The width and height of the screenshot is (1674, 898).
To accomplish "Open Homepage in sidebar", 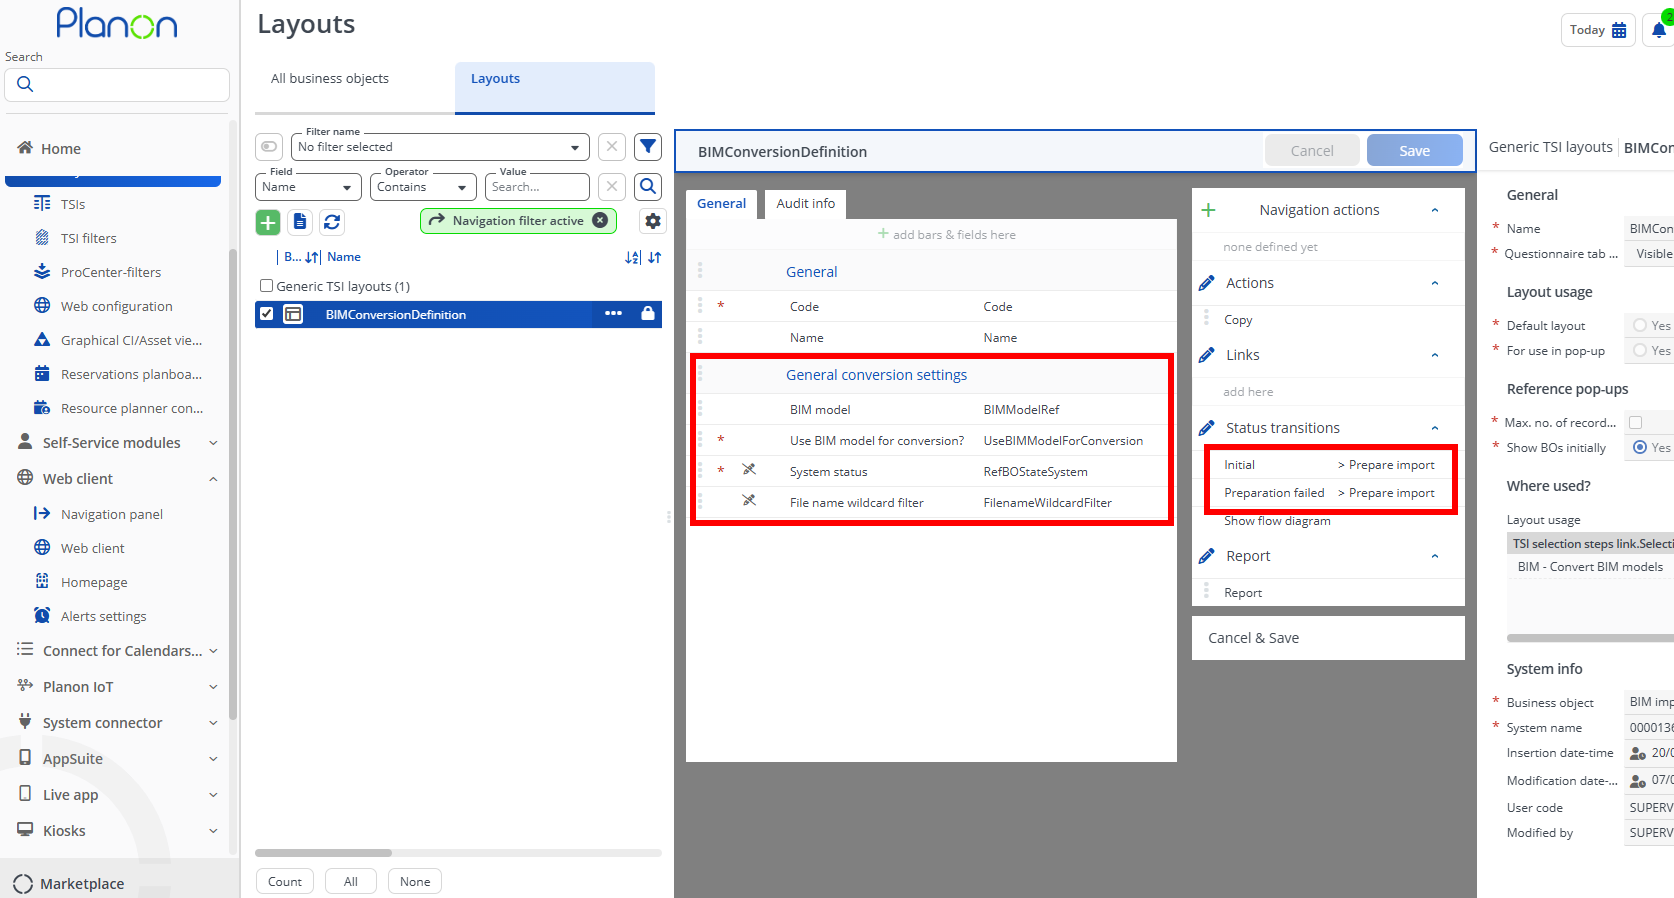I will click(94, 582).
